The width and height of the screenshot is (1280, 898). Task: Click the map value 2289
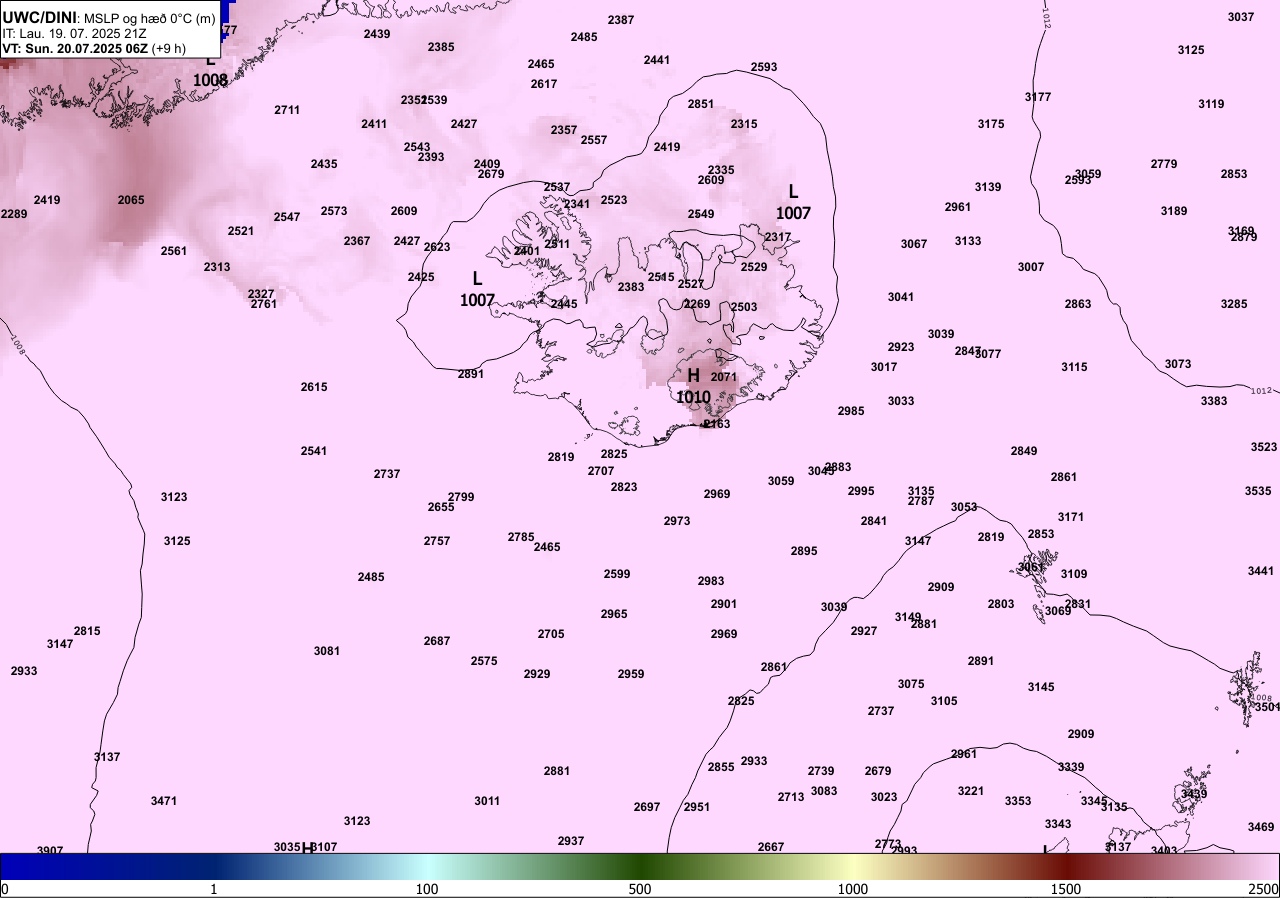pyautogui.click(x=14, y=214)
